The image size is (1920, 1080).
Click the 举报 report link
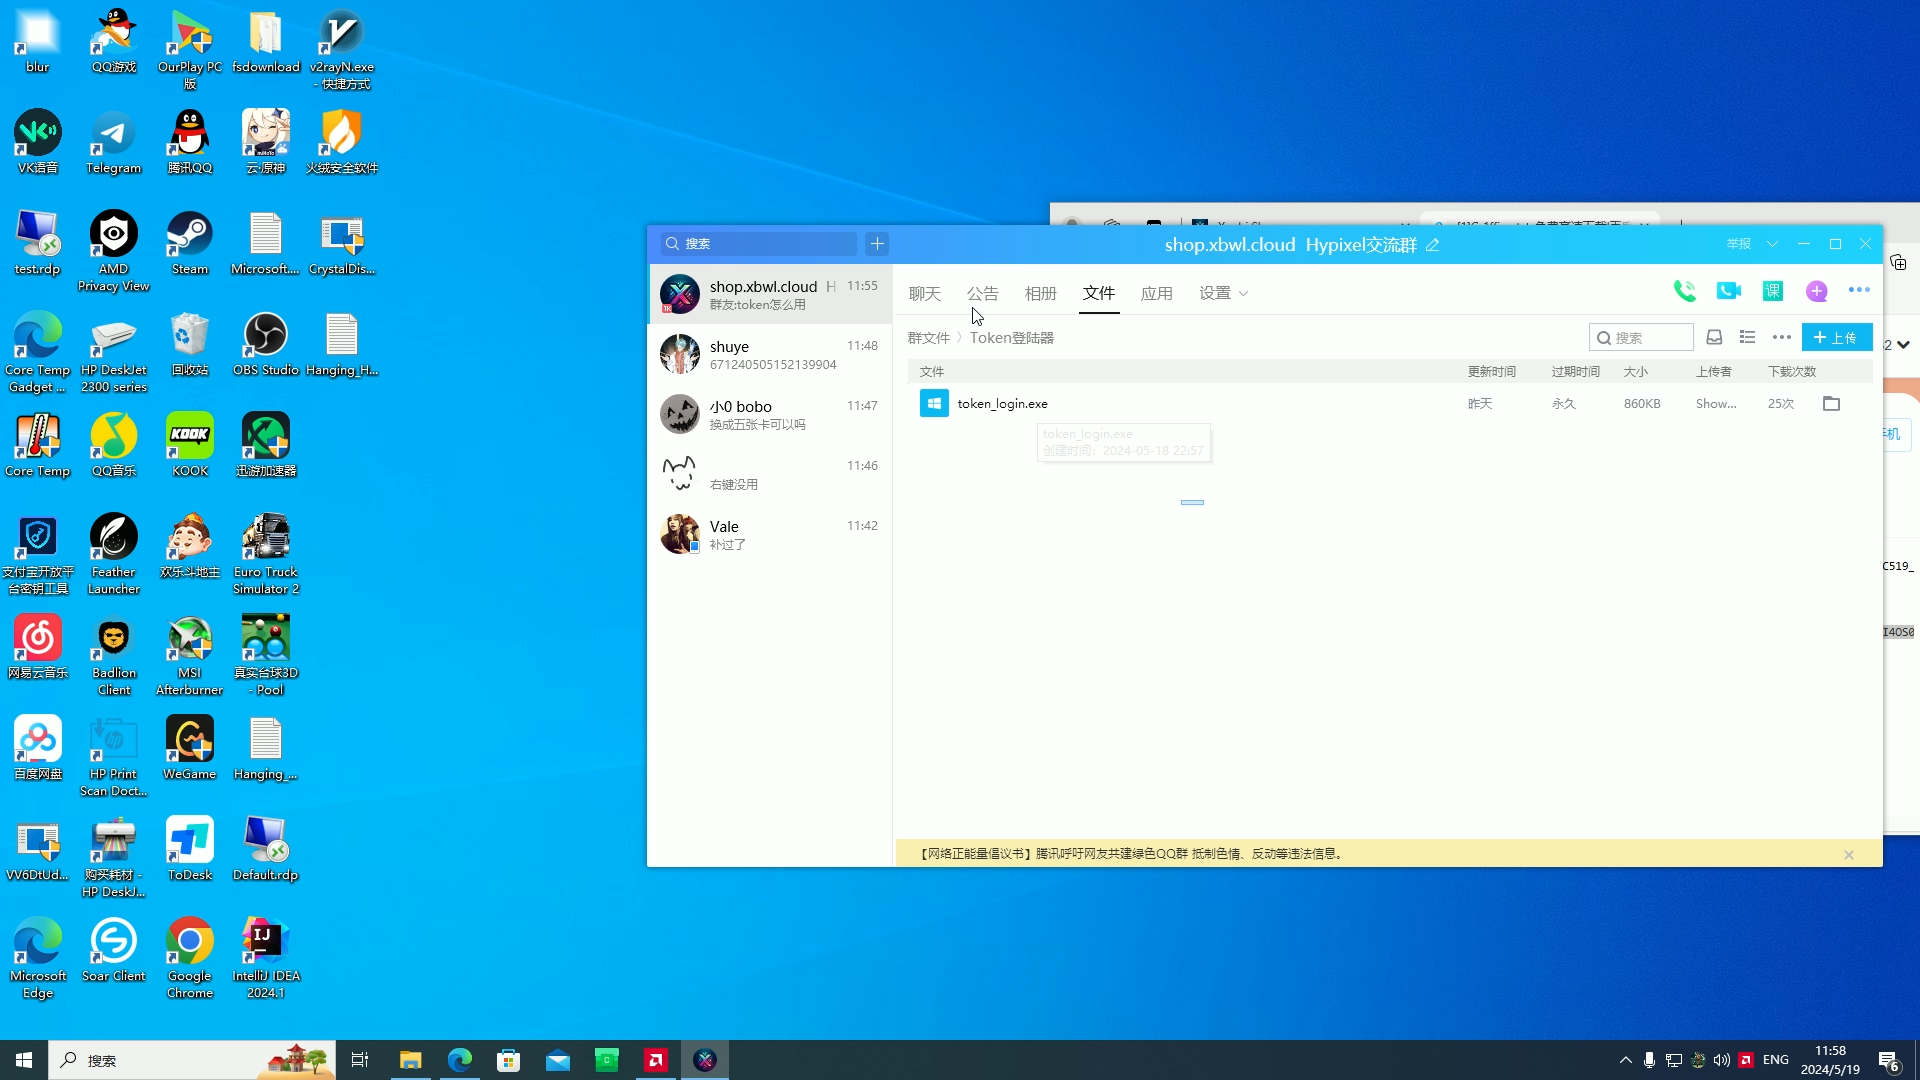[x=1739, y=244]
